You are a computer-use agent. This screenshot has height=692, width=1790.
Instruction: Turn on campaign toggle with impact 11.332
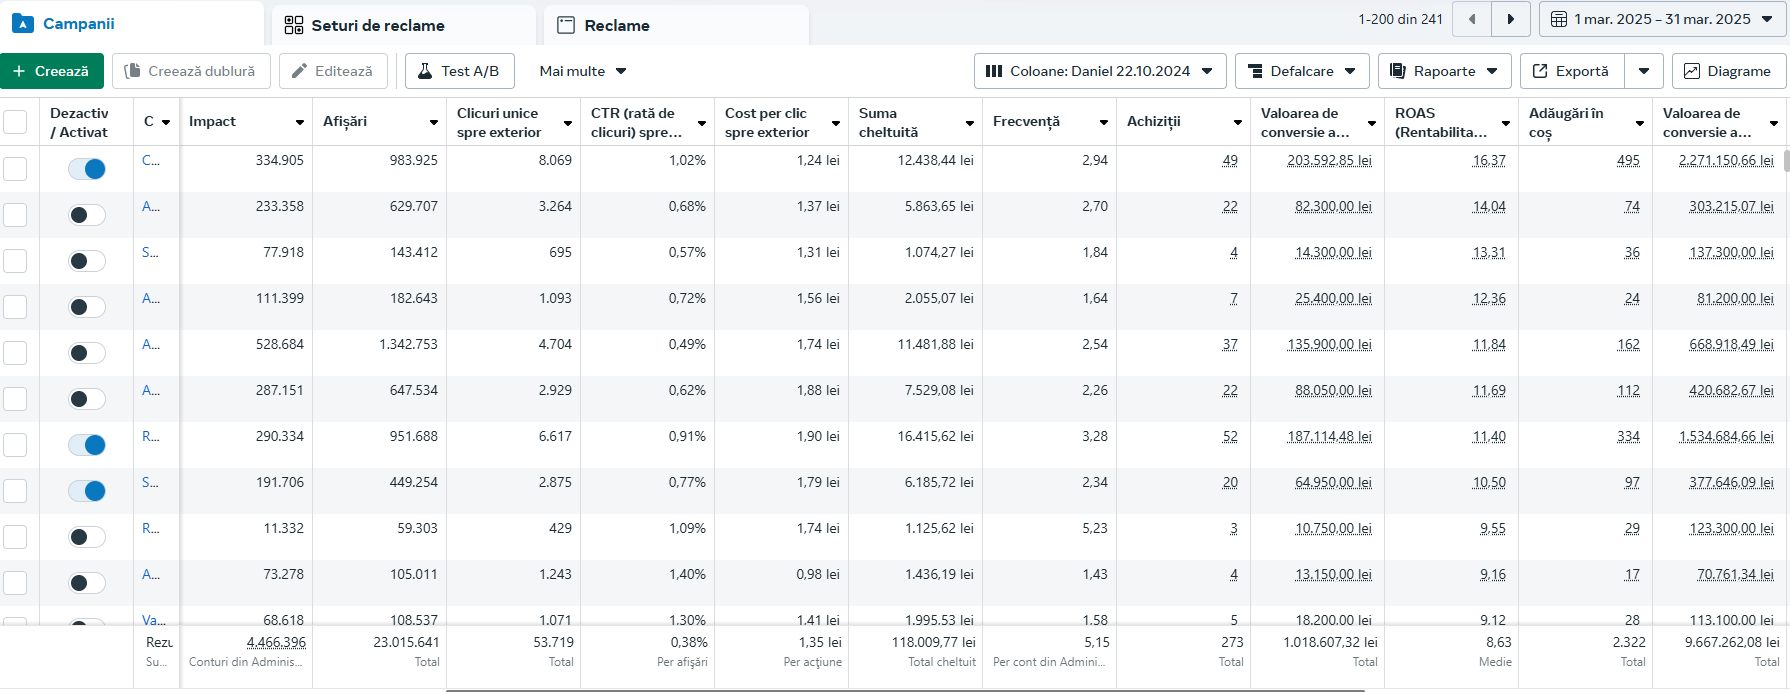[87, 537]
